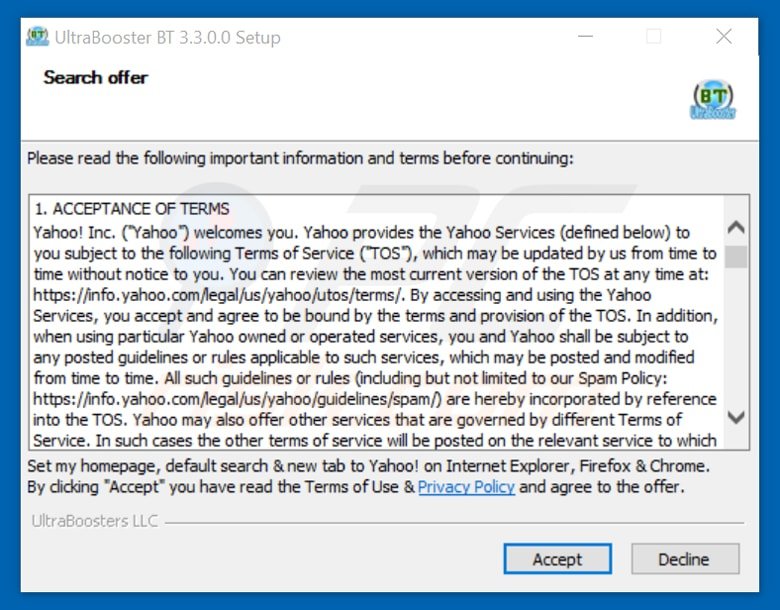Click the greyed-out maximize button
This screenshot has height=610, width=780.
pyautogui.click(x=654, y=36)
